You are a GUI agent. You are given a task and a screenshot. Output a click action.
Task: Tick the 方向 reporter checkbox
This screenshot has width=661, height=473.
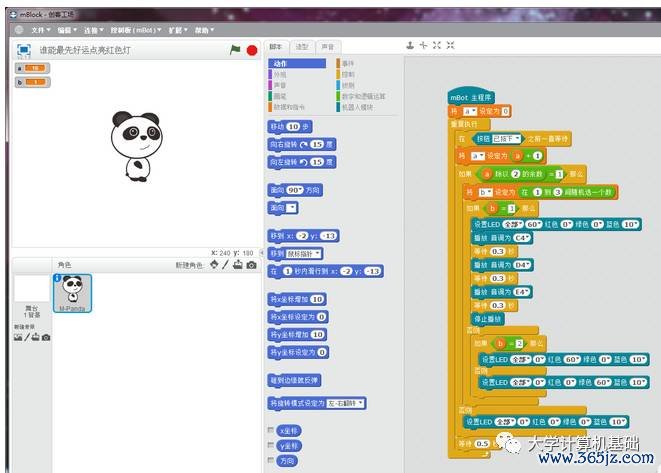pyautogui.click(x=272, y=461)
